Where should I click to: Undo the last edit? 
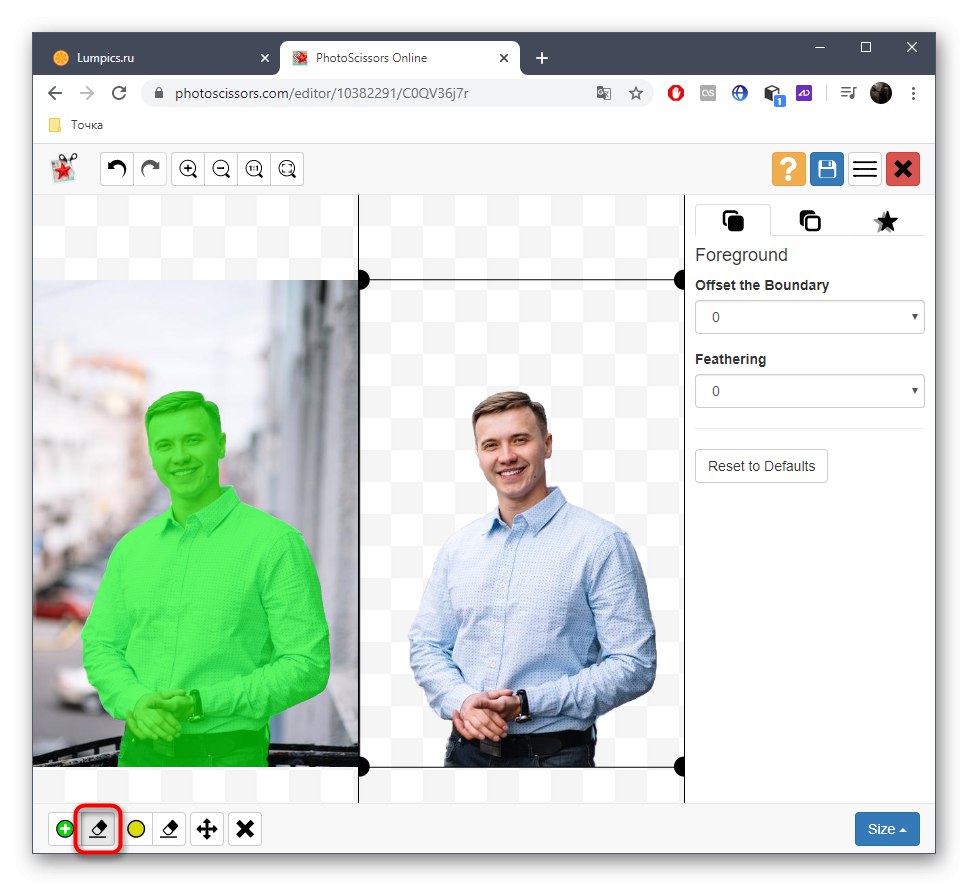(x=117, y=169)
